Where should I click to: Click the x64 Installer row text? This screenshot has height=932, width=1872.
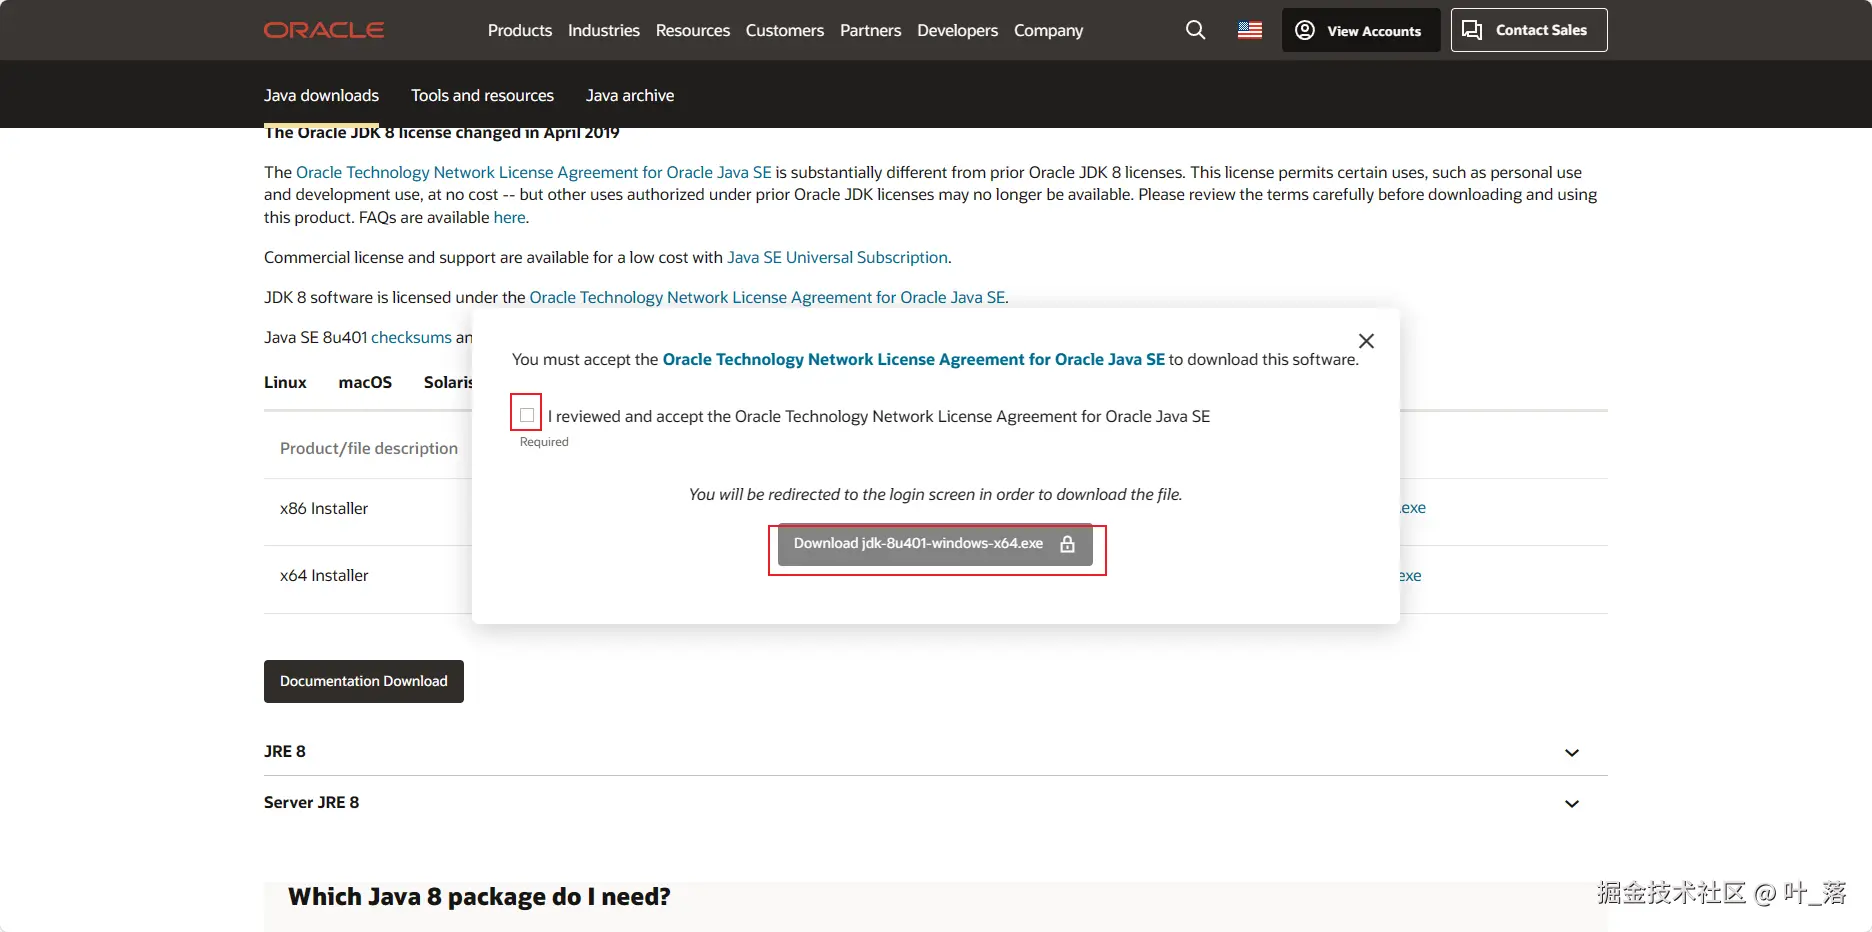324,575
